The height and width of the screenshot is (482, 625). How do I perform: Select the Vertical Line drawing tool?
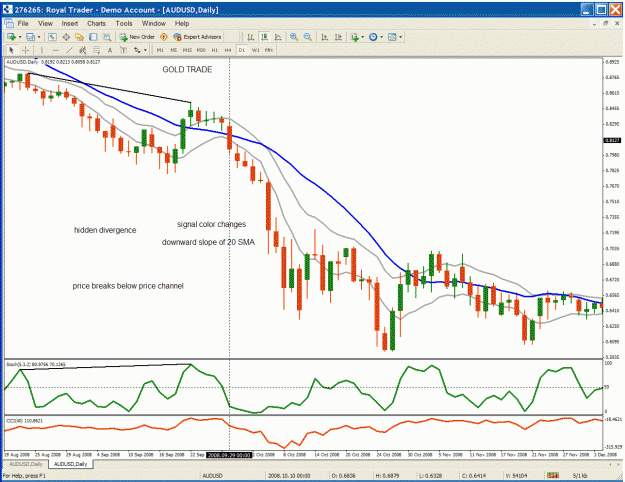[x=42, y=50]
